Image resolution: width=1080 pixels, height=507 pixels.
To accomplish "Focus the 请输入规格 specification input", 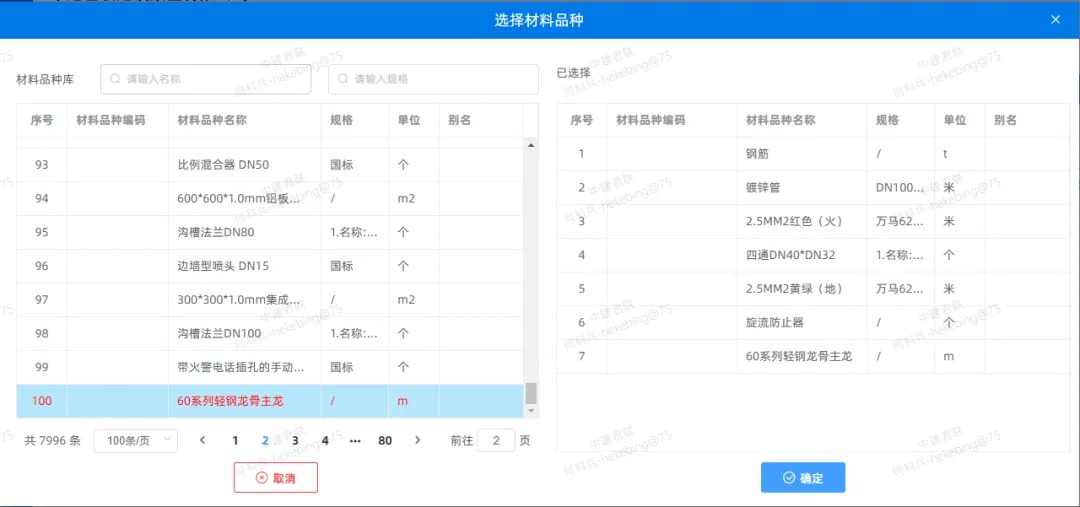I will (440, 79).
